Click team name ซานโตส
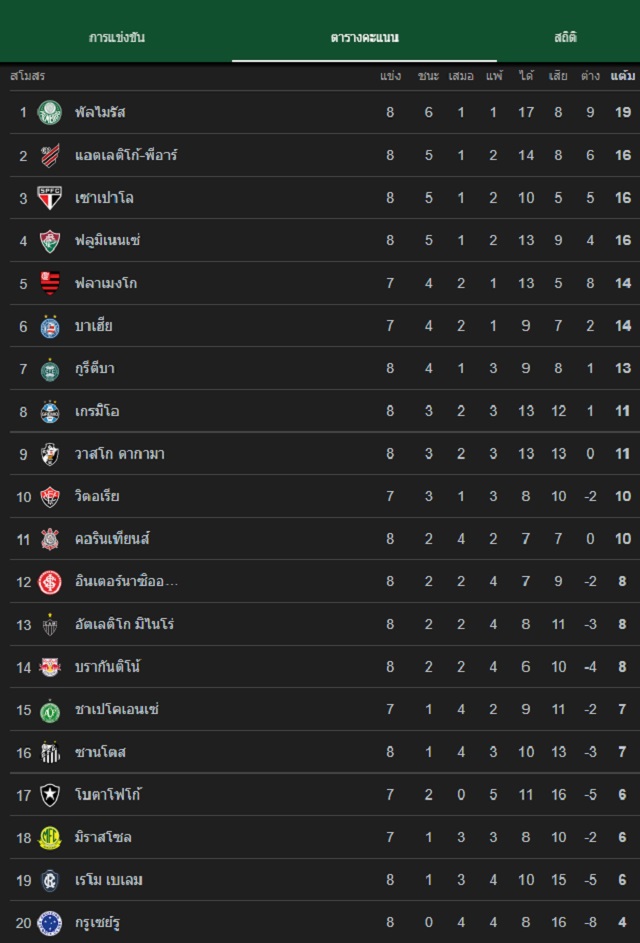The height and width of the screenshot is (943, 640). 101,752
